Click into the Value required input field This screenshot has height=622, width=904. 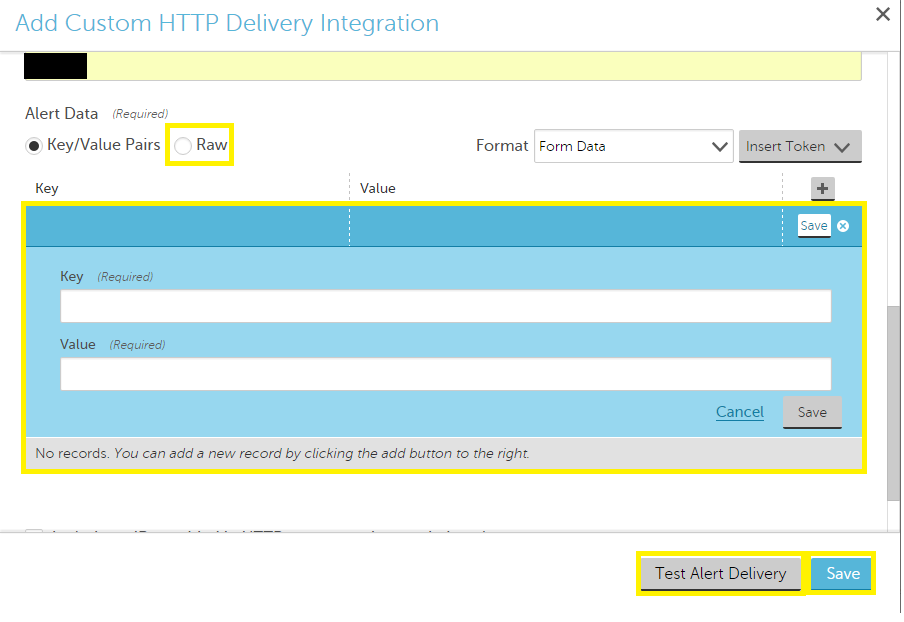445,374
